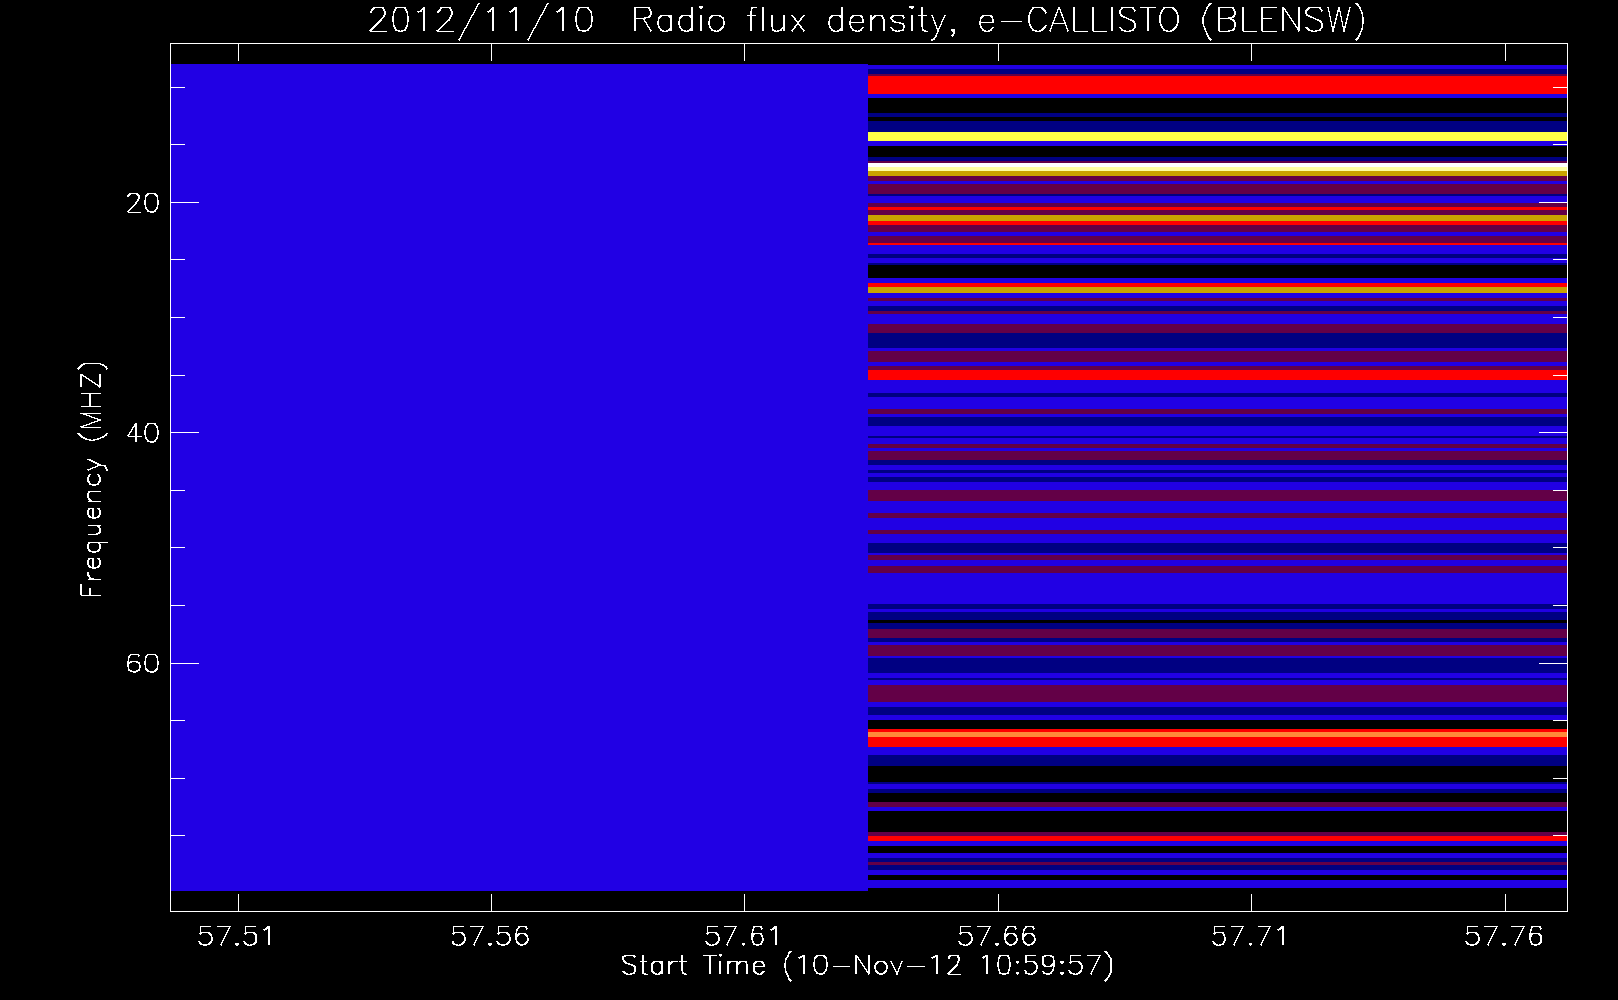Image resolution: width=1618 pixels, height=1000 pixels.
Task: Click the 60 MHz frequency tick label
Action: click(144, 663)
